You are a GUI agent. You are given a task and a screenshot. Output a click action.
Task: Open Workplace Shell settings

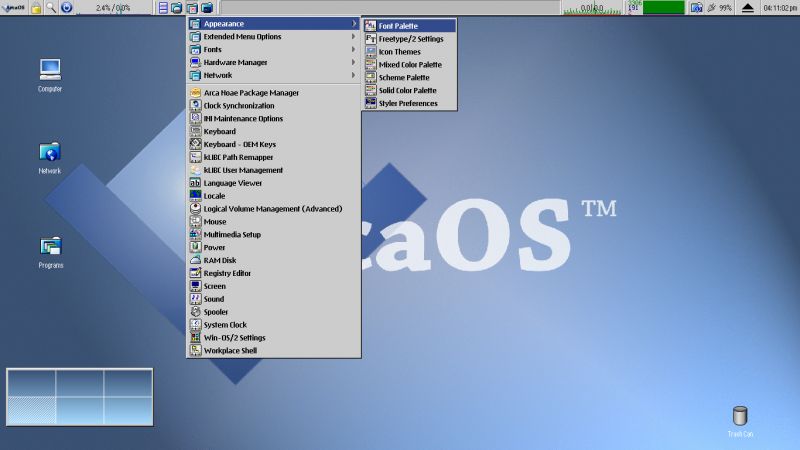pyautogui.click(x=273, y=351)
